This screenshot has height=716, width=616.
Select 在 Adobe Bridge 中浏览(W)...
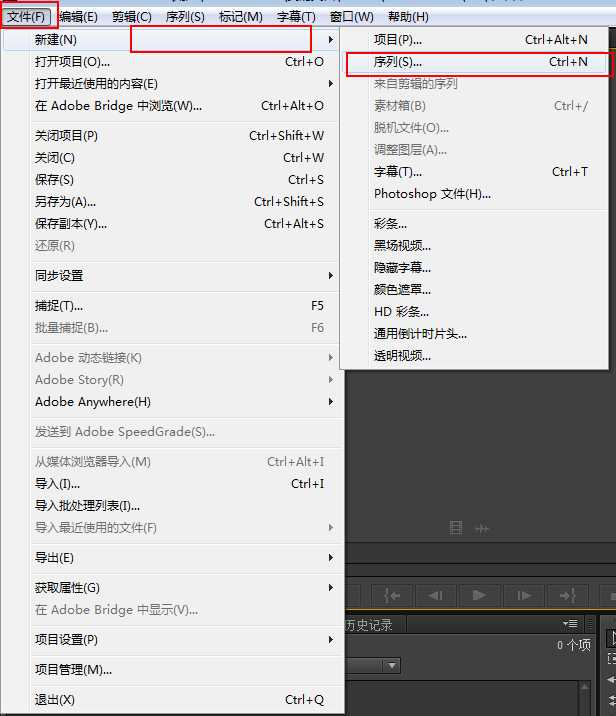(x=171, y=105)
